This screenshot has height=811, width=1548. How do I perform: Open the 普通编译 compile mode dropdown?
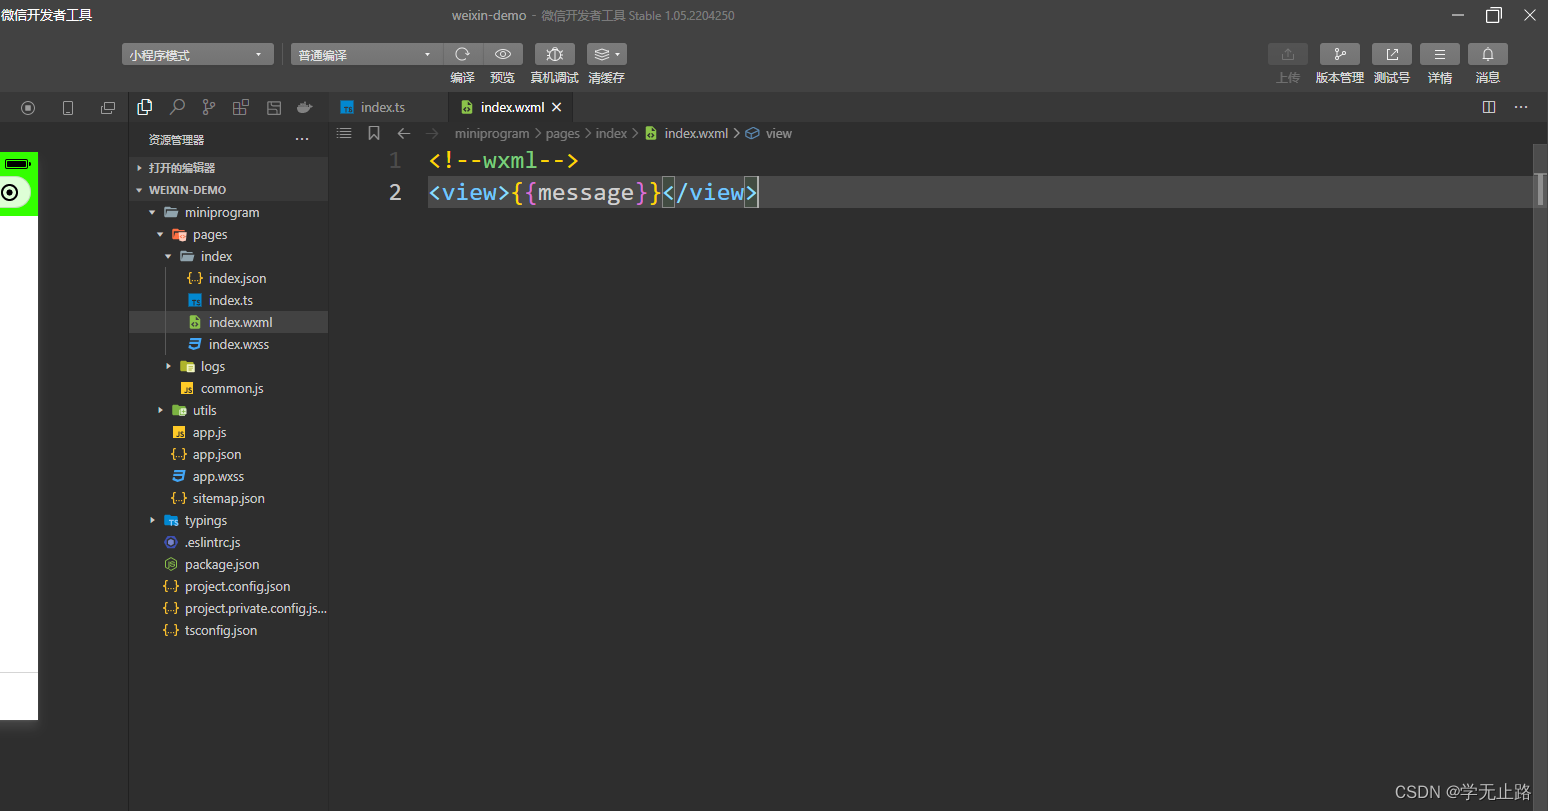366,54
